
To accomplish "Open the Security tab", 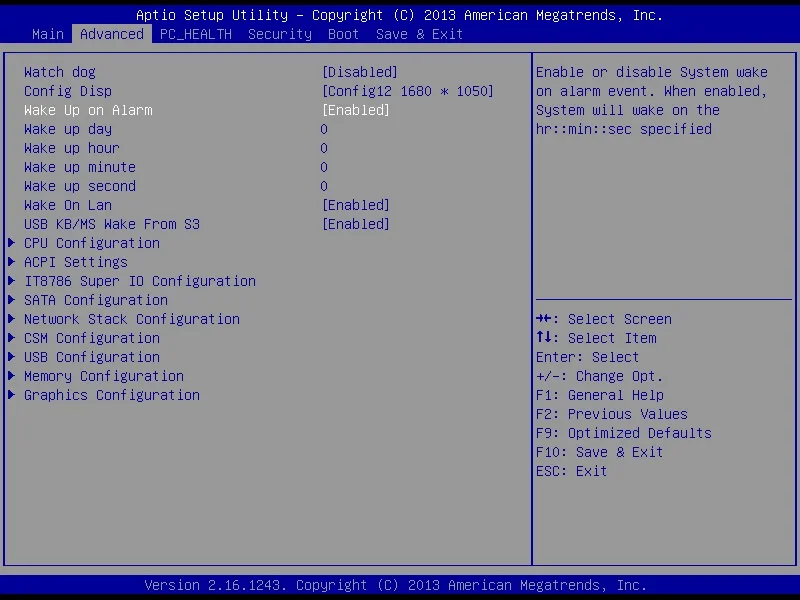I will click(280, 34).
